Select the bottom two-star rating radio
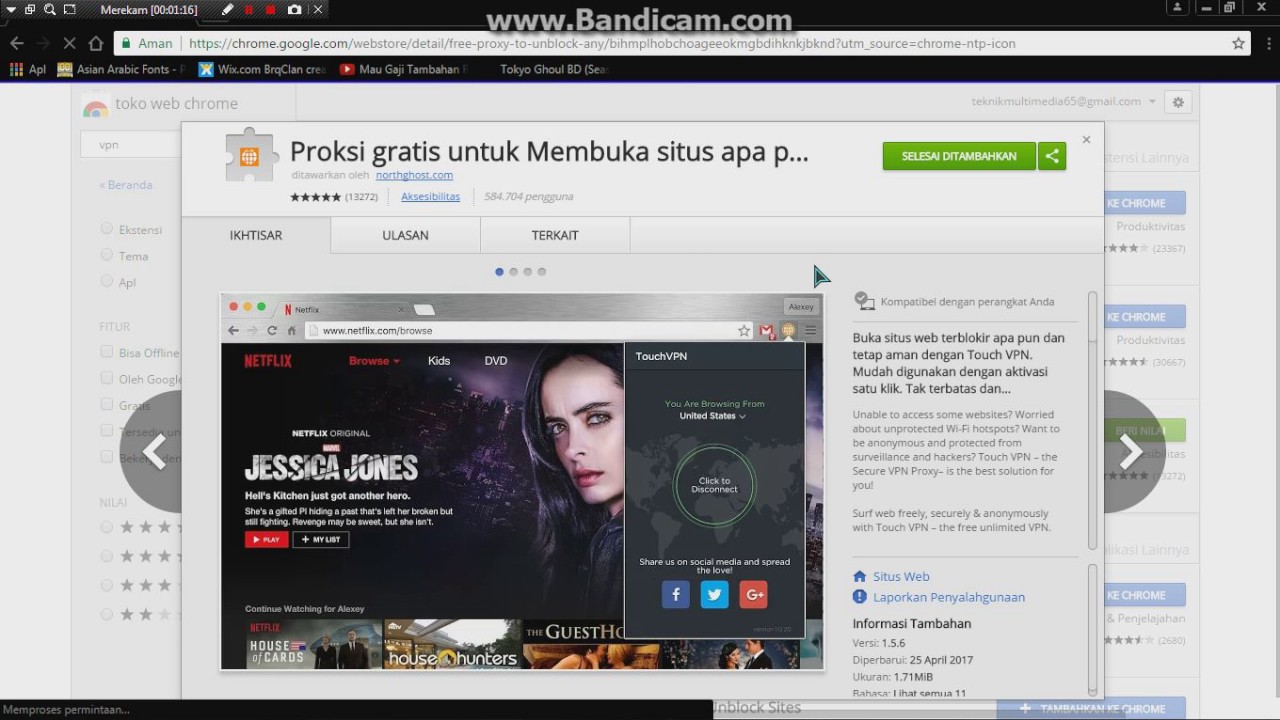This screenshot has width=1280, height=720. point(106,613)
